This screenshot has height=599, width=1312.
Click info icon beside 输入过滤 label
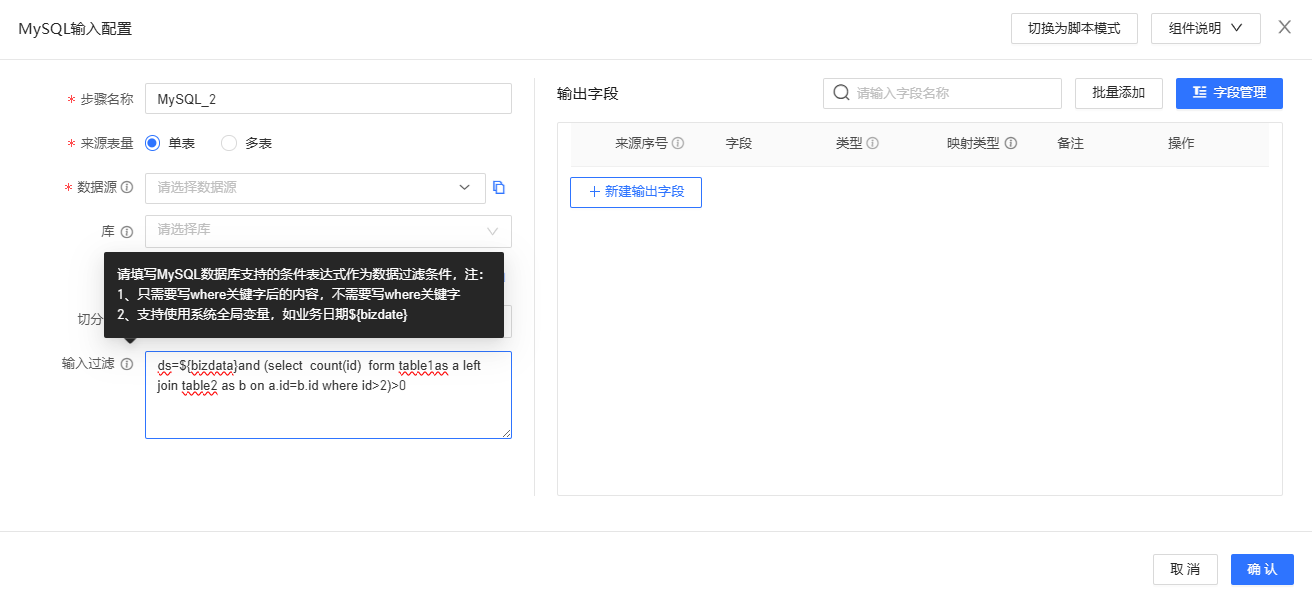click(127, 364)
